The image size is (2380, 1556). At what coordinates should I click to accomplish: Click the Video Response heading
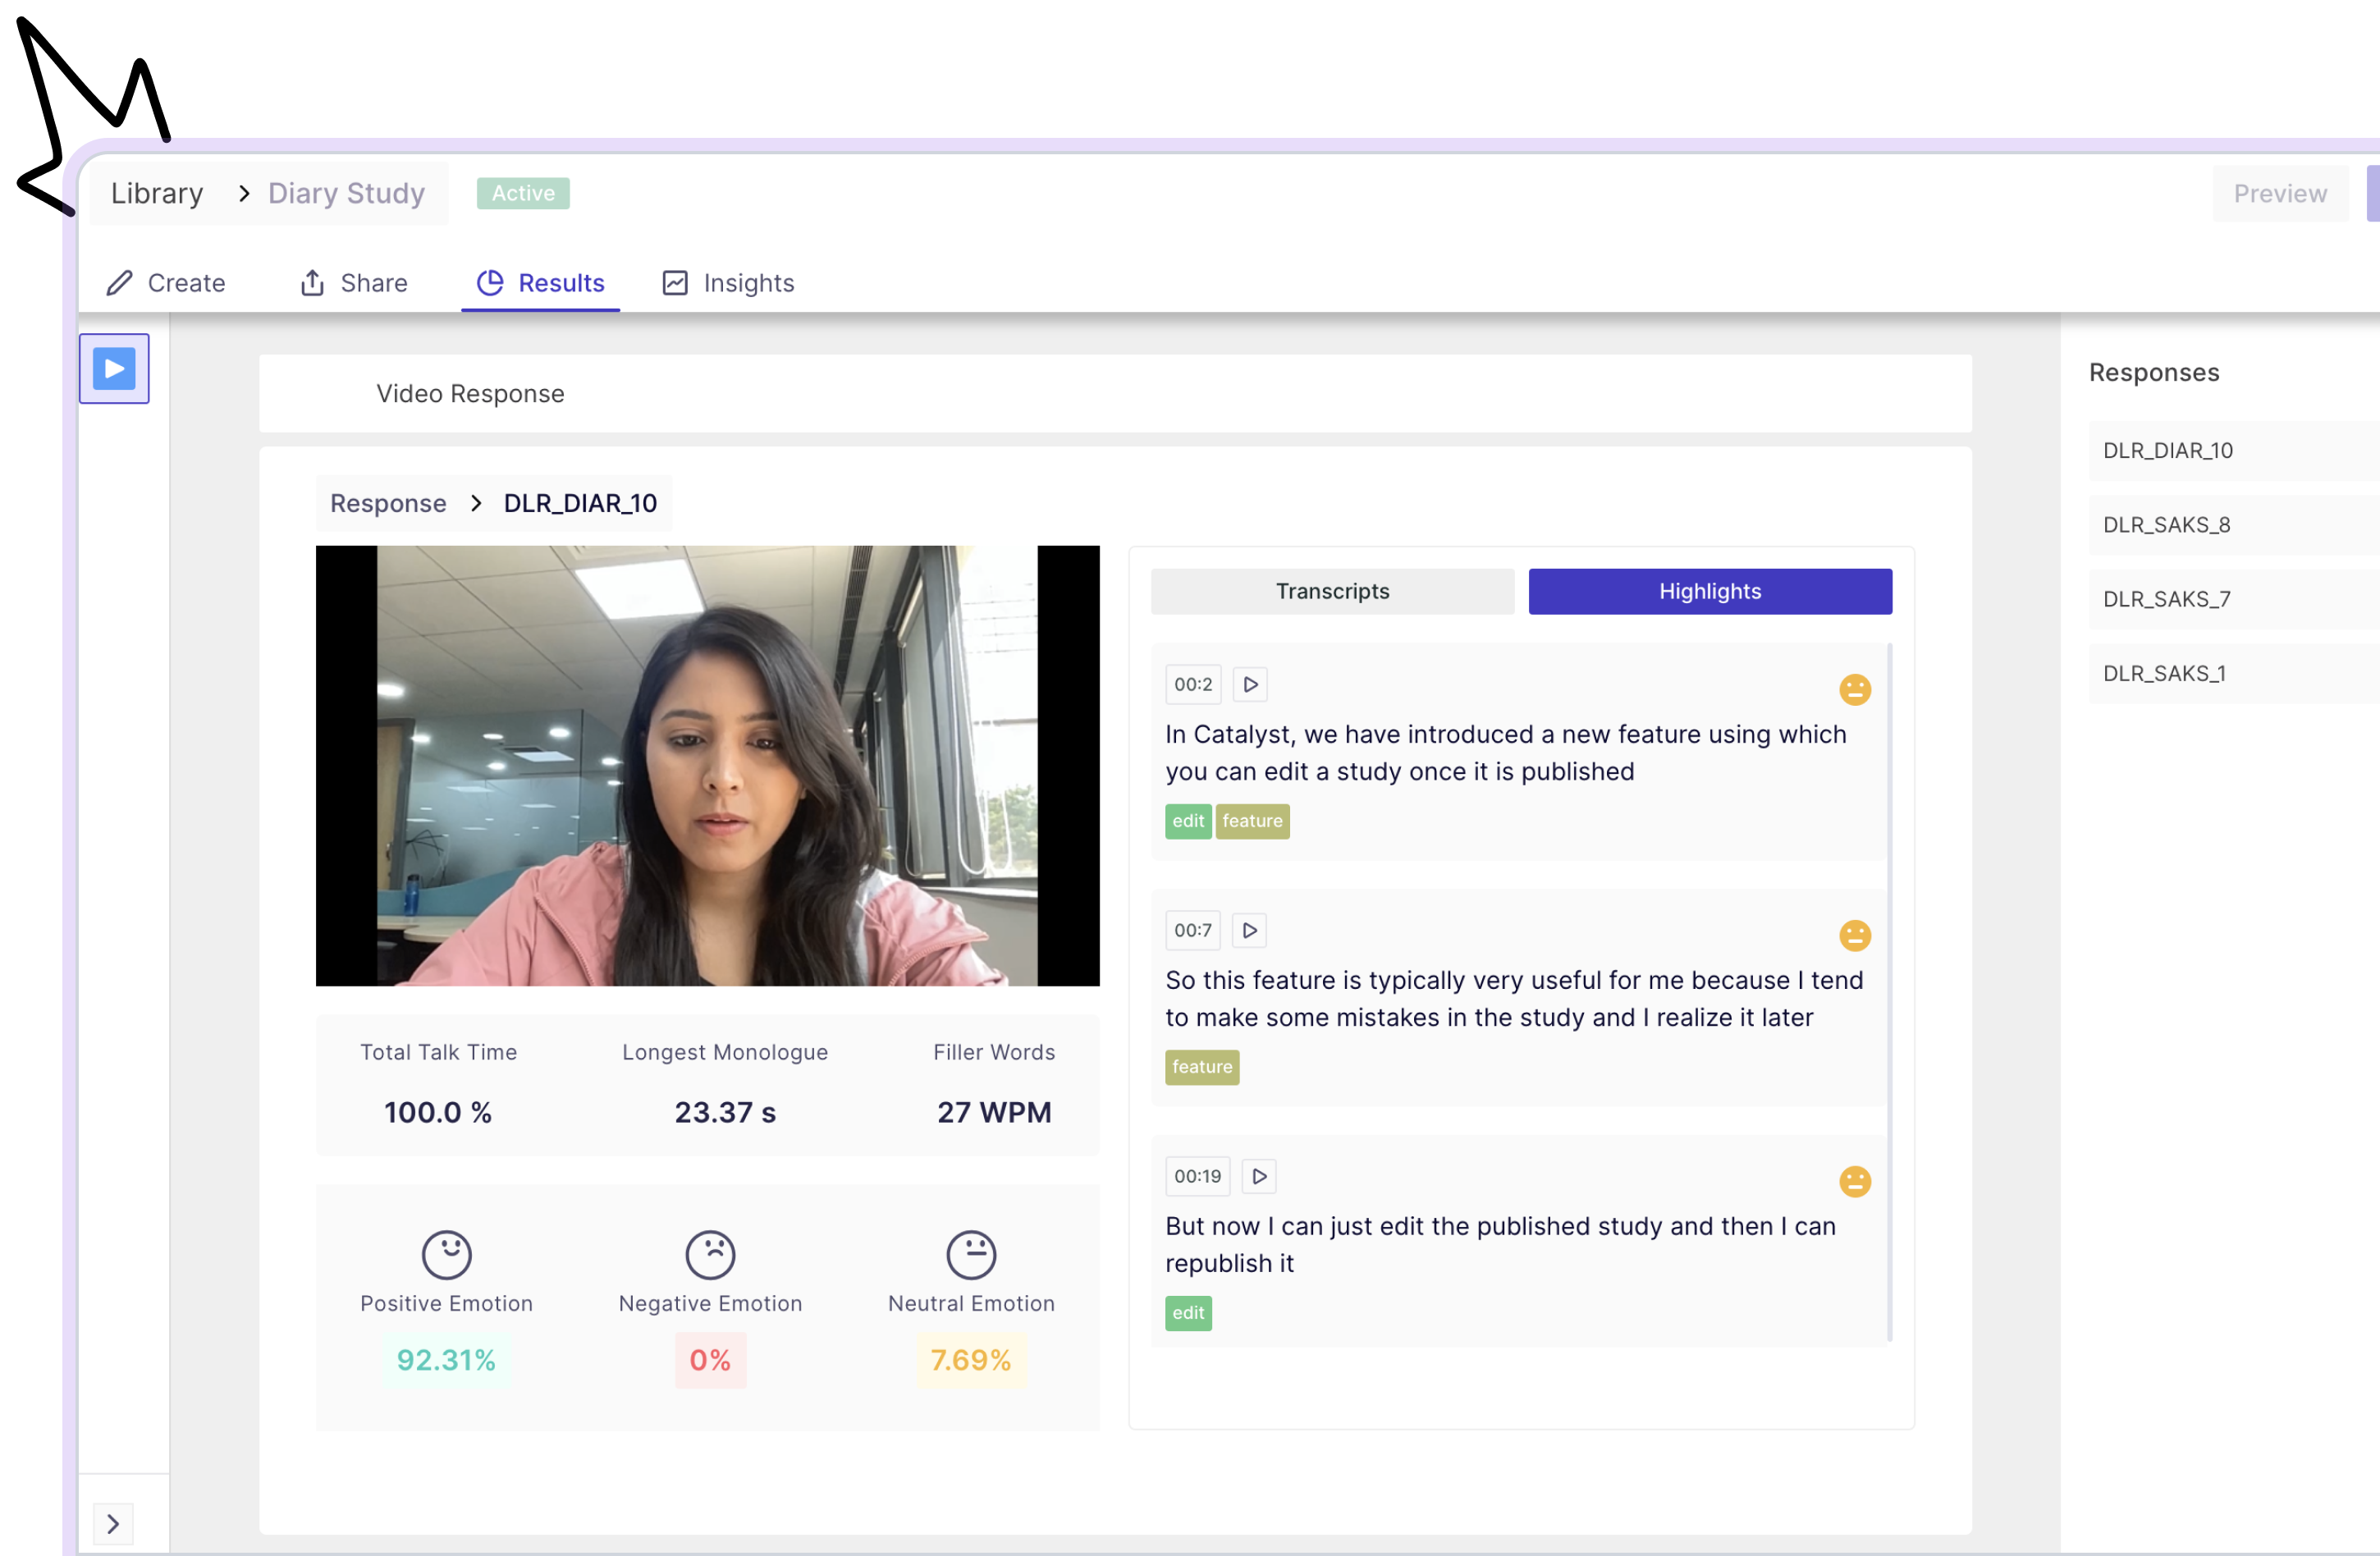click(x=470, y=394)
